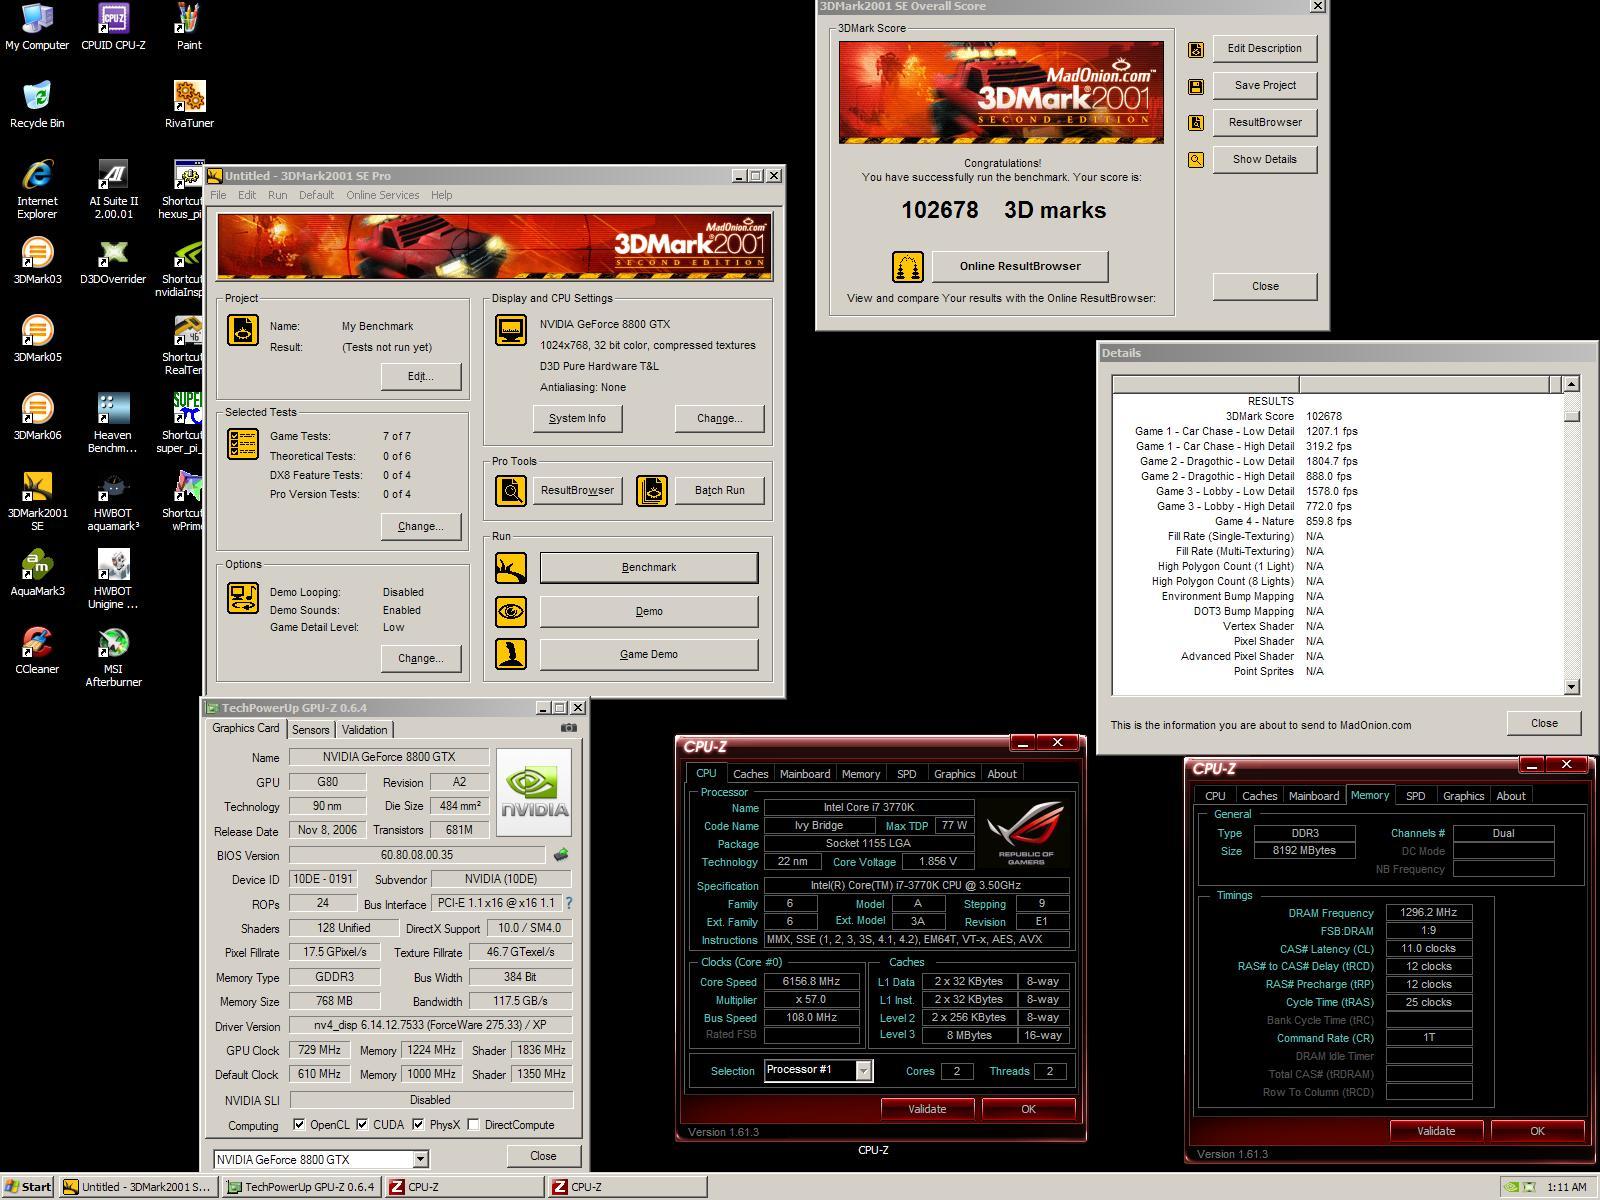Click the GPU-Z screenshot camera icon
Image resolution: width=1600 pixels, height=1200 pixels.
click(569, 728)
